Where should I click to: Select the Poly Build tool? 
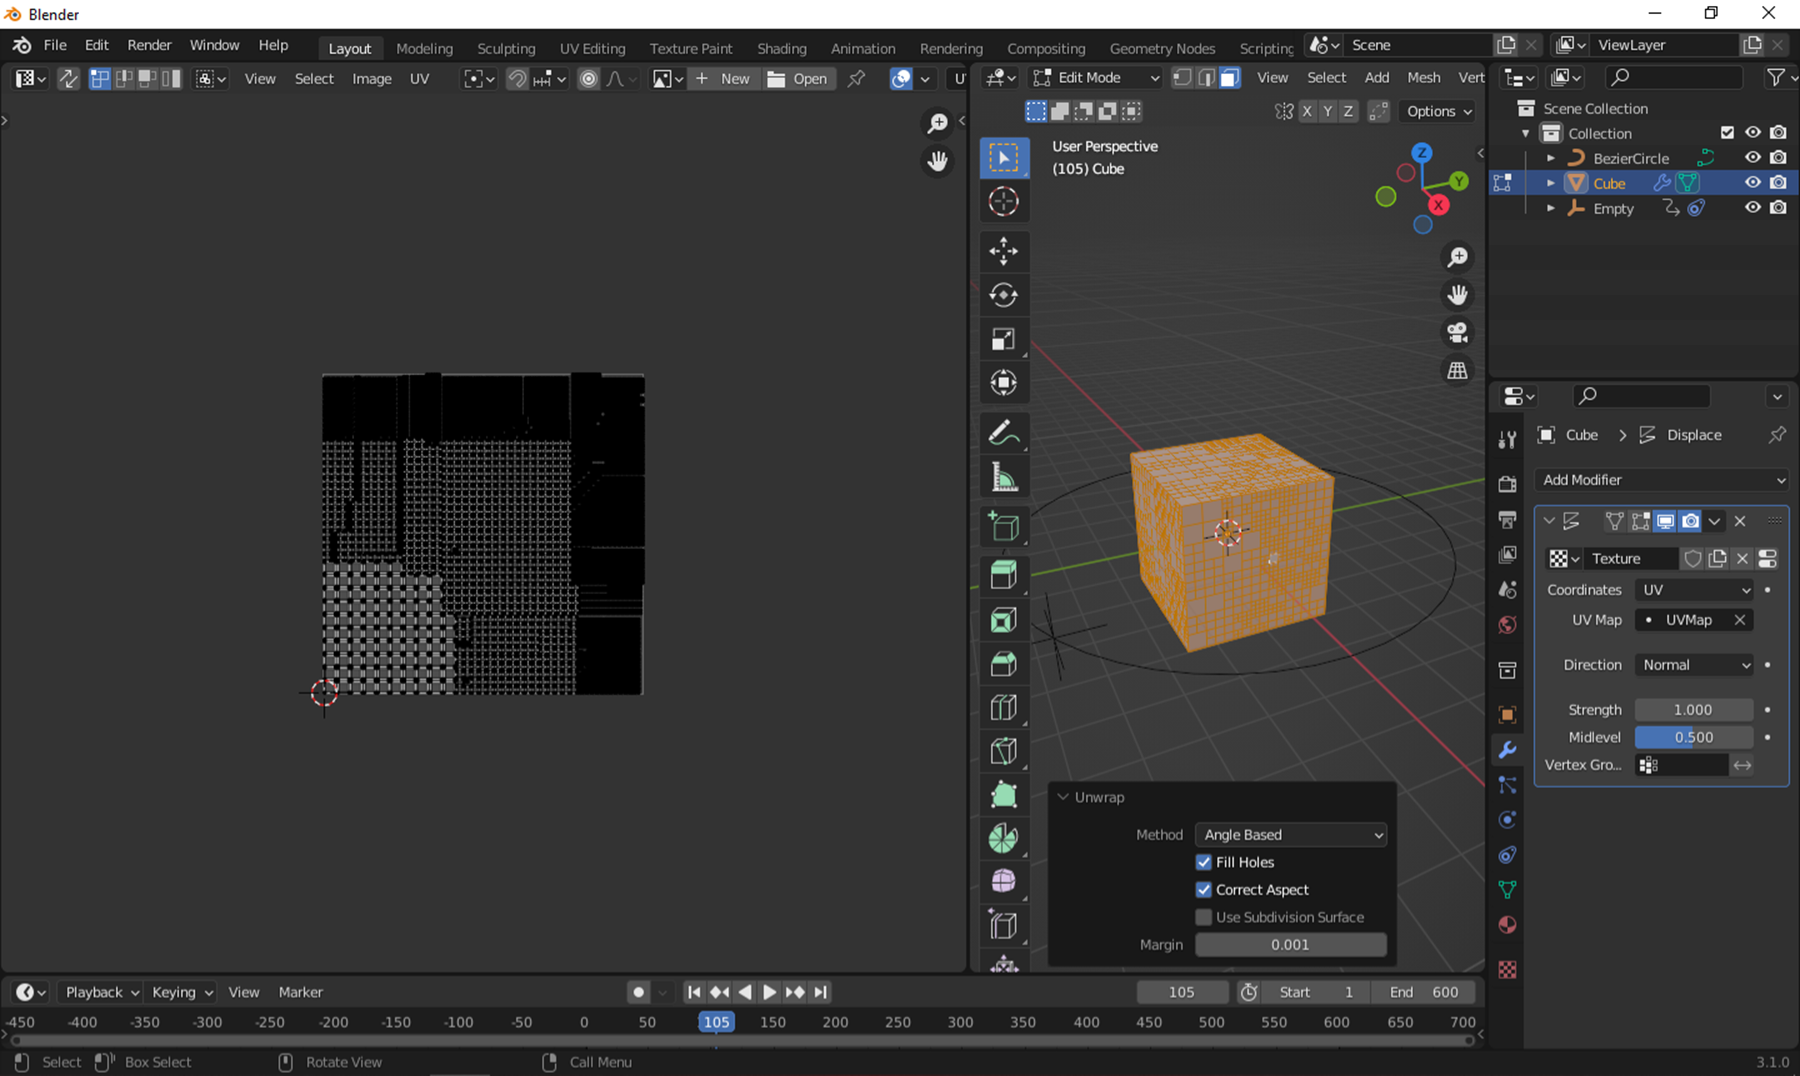pos(1003,796)
